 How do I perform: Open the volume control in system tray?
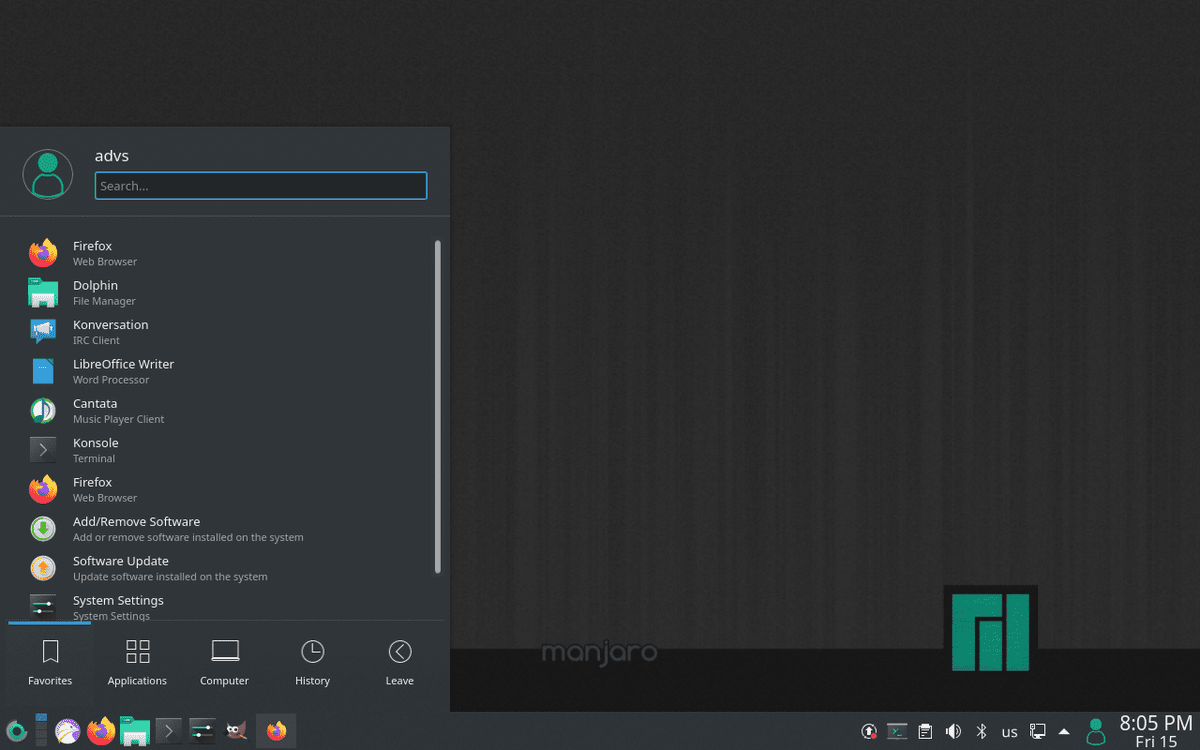(x=953, y=731)
